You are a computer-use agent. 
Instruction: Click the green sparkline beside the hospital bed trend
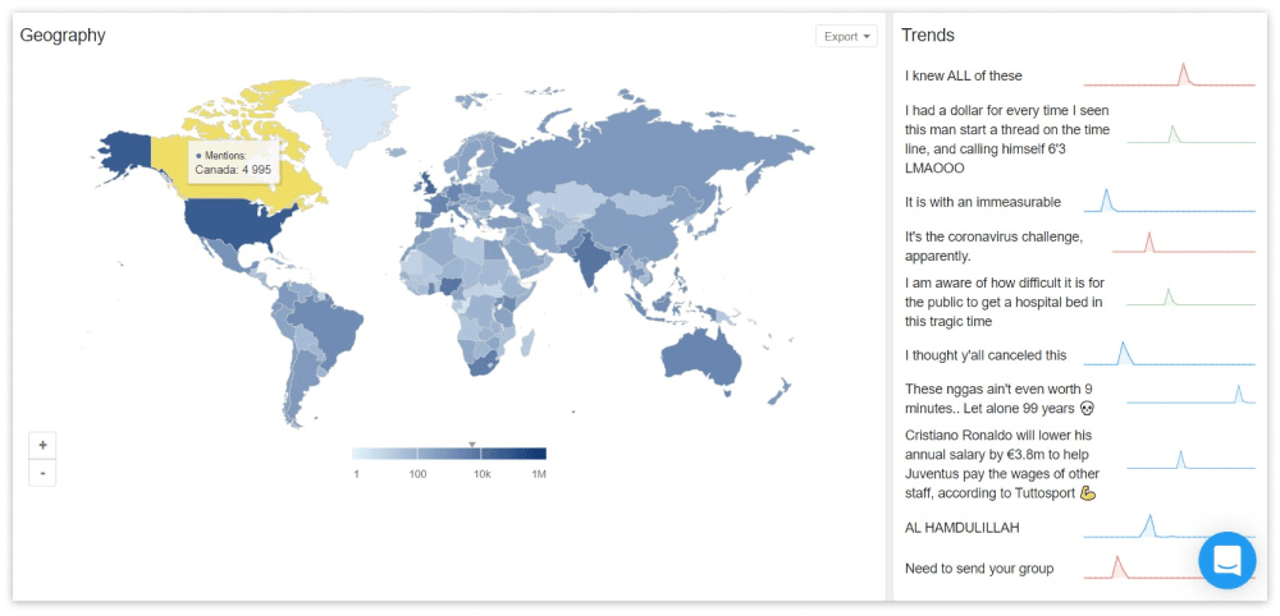[x=1169, y=297]
